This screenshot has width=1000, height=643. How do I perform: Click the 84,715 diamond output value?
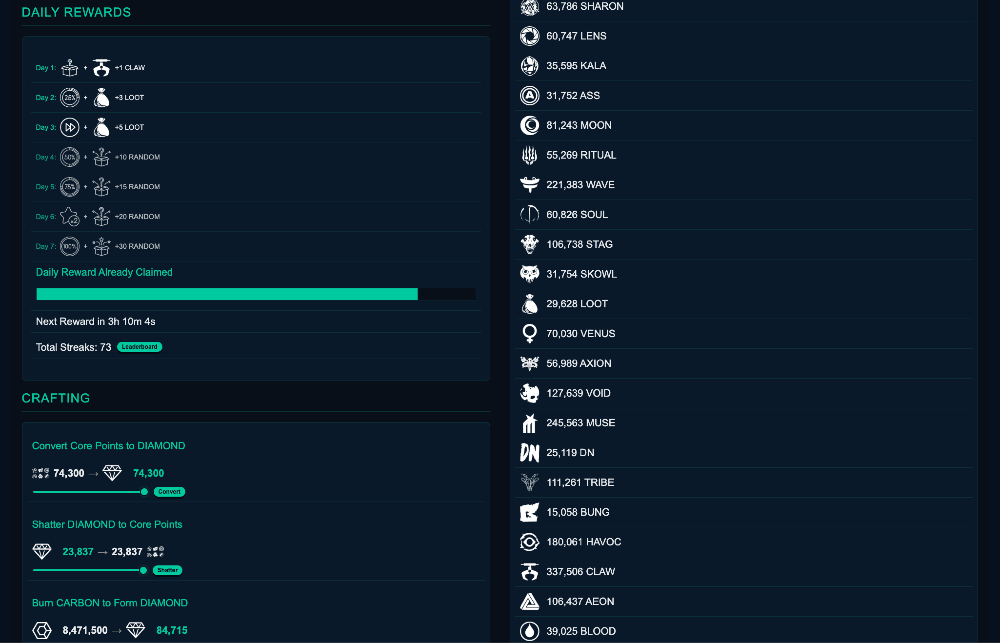pyautogui.click(x=172, y=631)
